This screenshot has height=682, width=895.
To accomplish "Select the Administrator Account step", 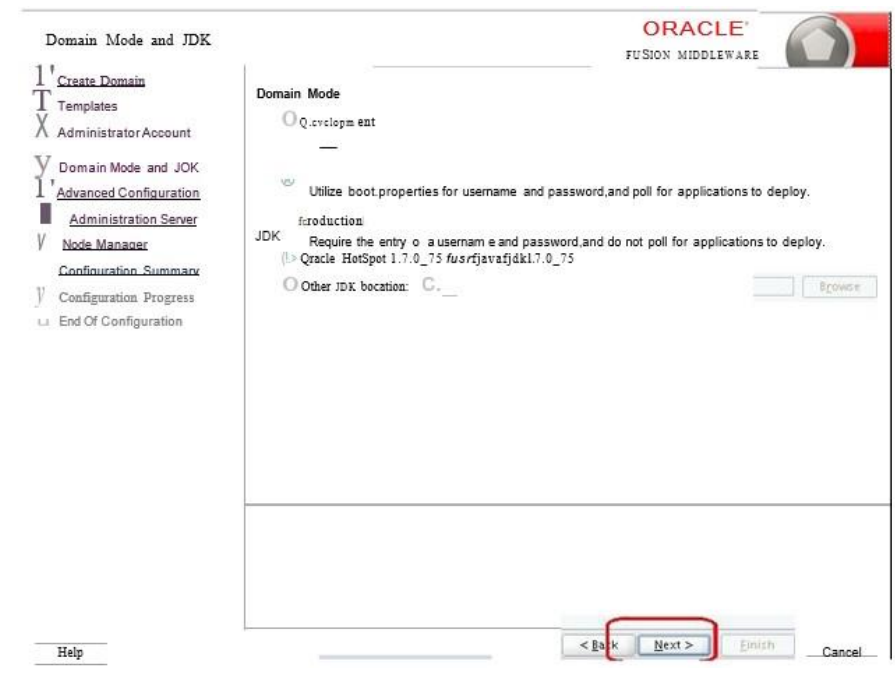I will pos(124,132).
